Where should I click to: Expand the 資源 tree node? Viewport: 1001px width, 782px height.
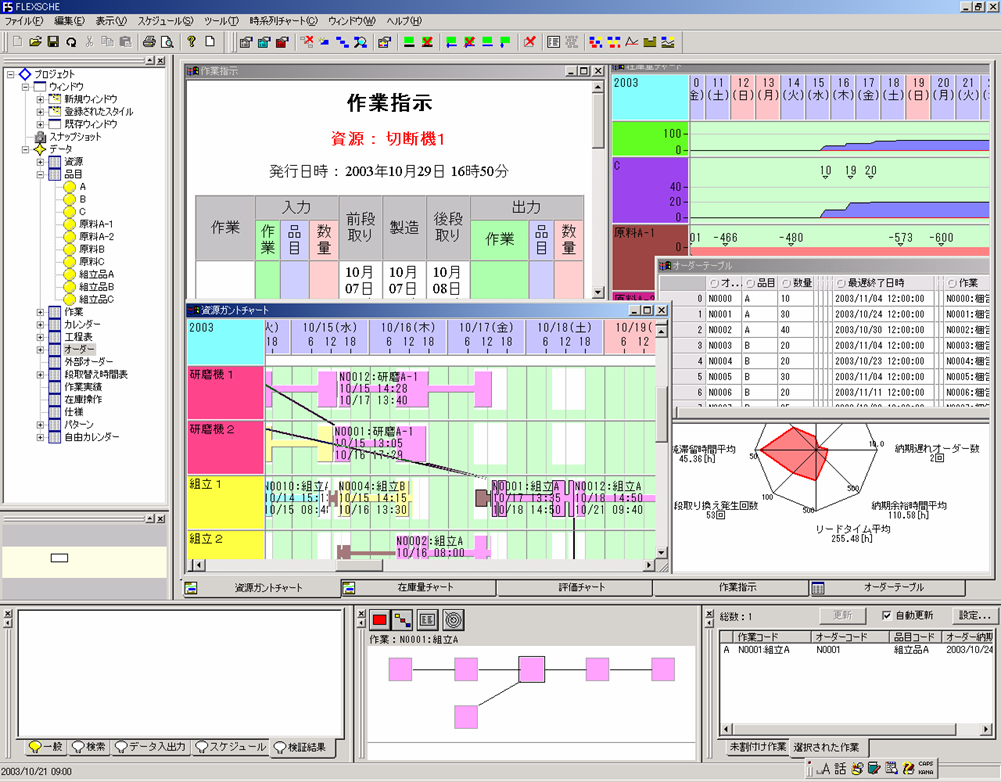click(x=41, y=162)
